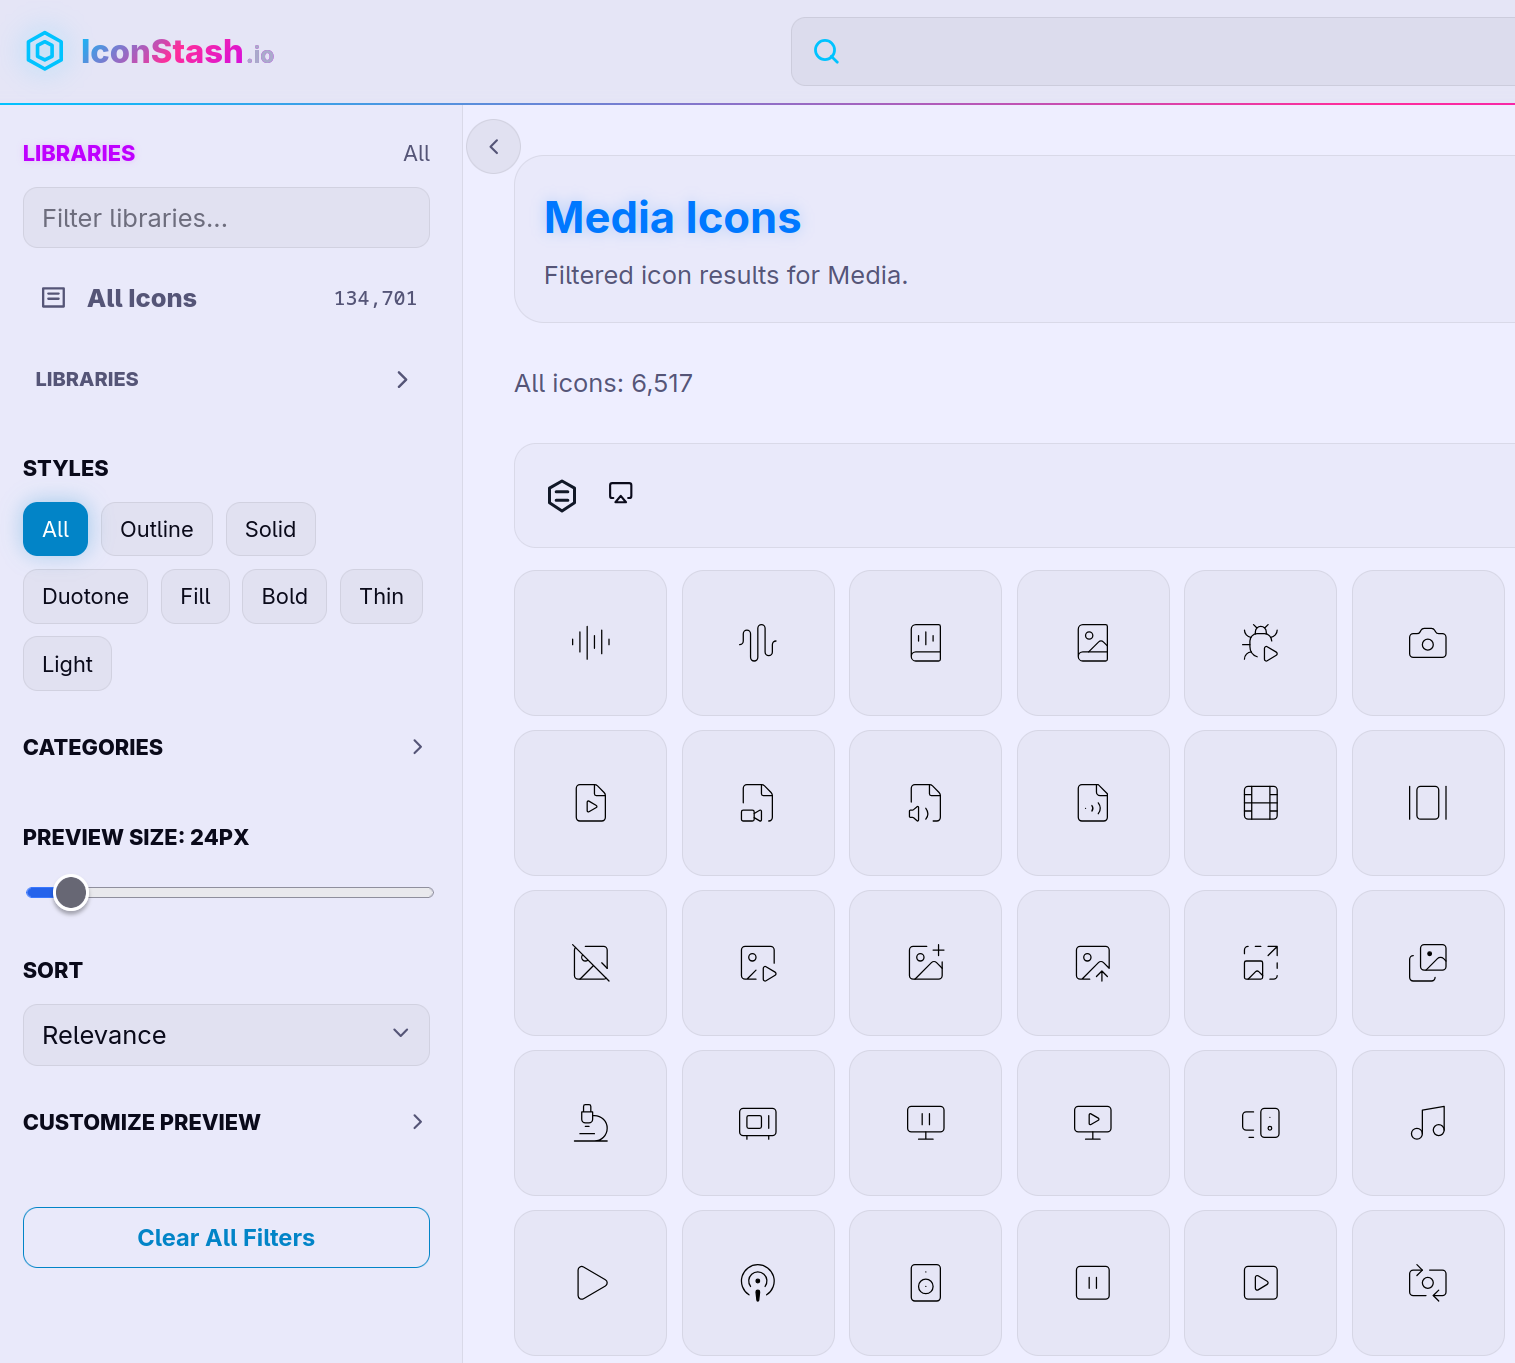Focus the Filter libraries input field

coord(226,218)
